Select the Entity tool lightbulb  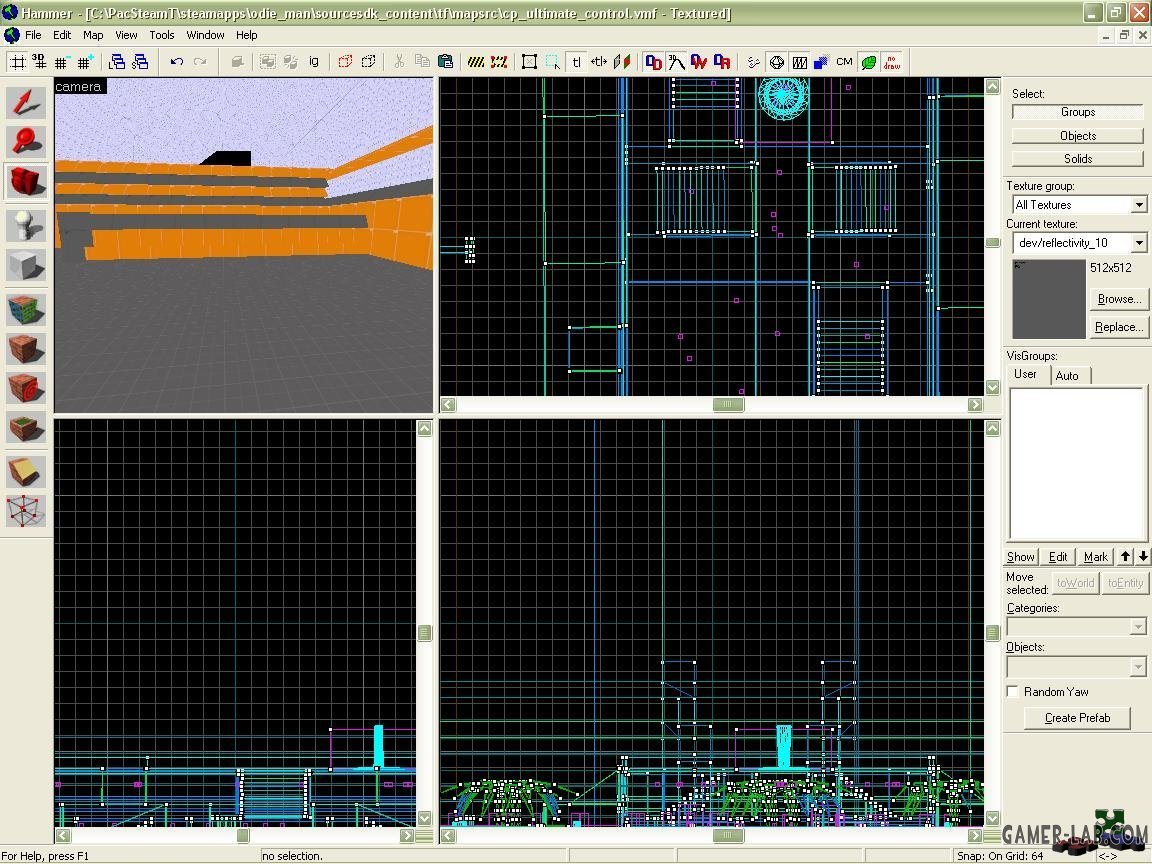click(26, 225)
